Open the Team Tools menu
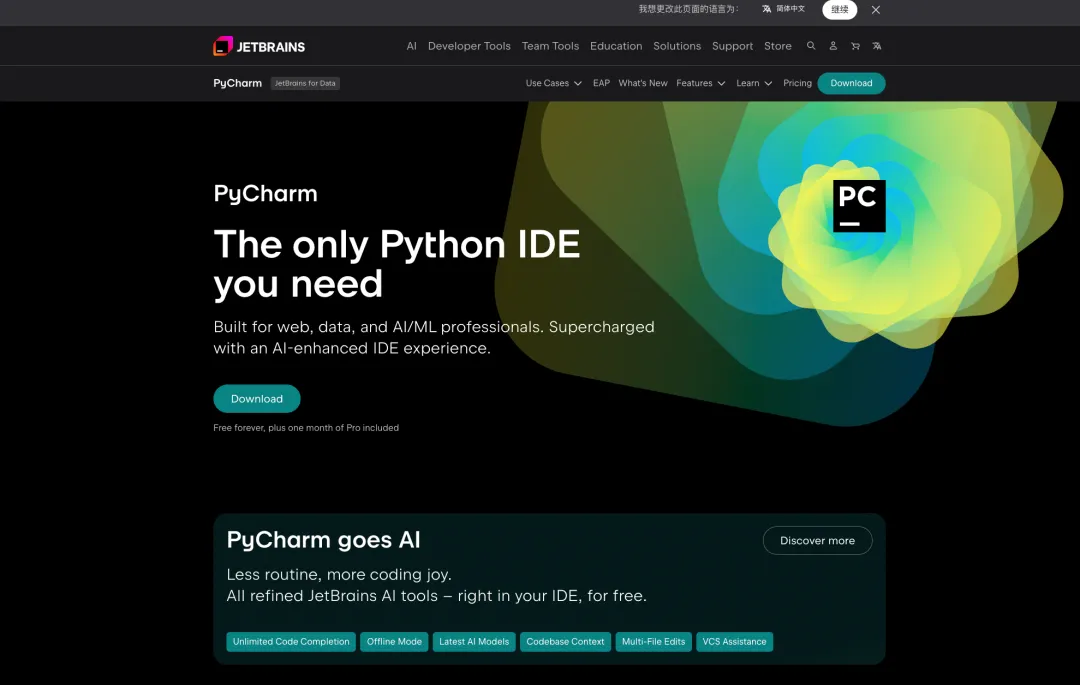Viewport: 1080px width, 685px height. [x=550, y=46]
